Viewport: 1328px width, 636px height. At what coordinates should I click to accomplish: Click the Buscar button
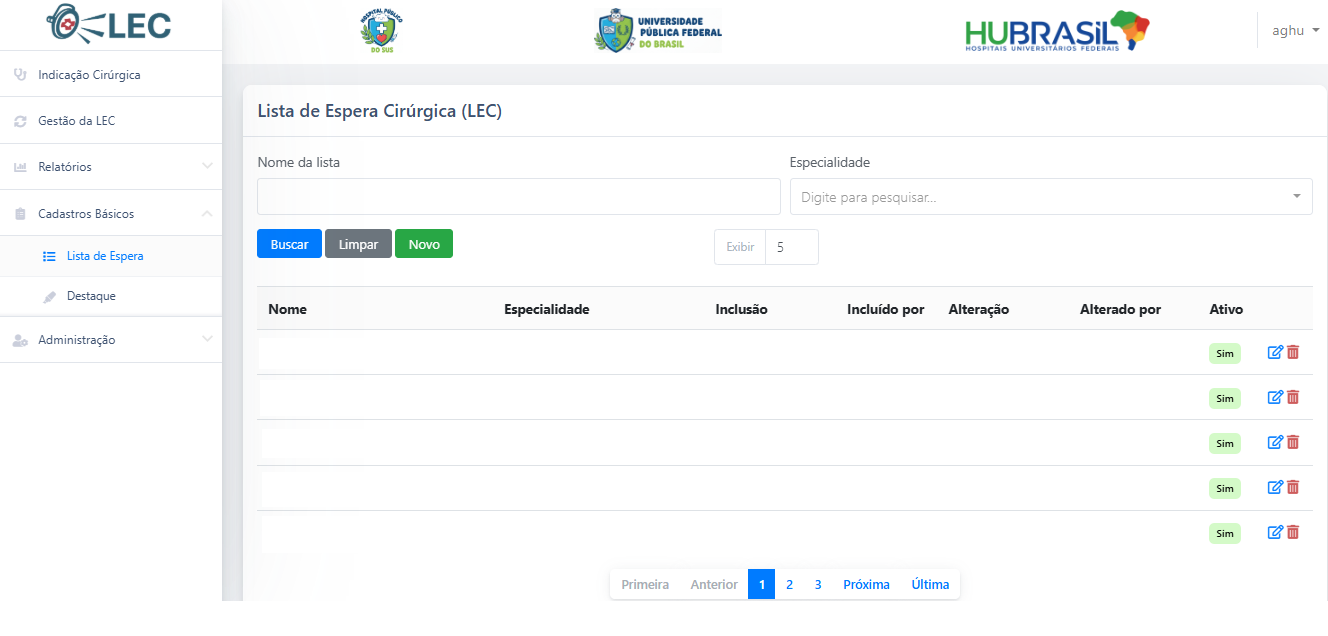[289, 244]
